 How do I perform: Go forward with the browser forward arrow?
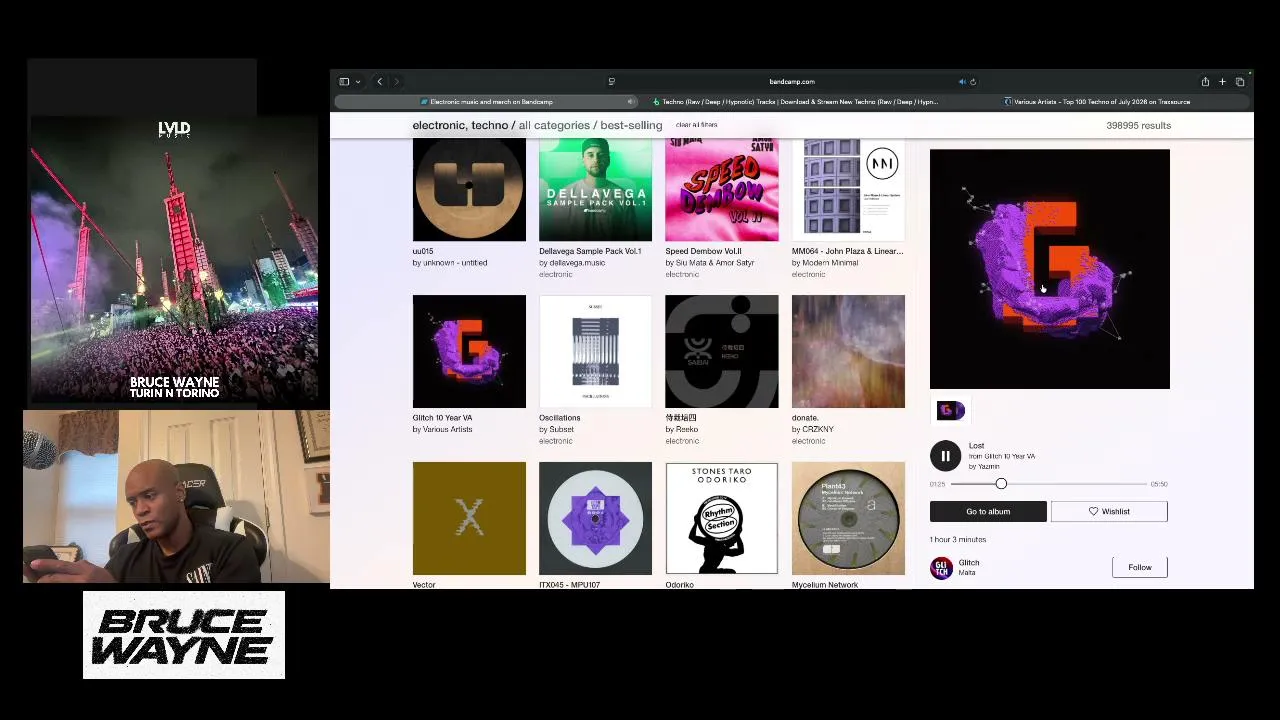396,82
